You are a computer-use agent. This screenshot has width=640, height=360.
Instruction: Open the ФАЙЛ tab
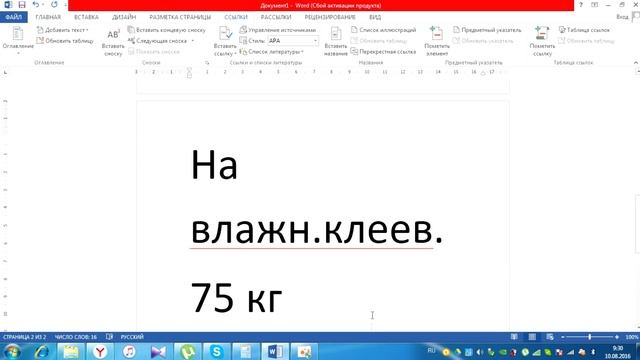[13, 17]
